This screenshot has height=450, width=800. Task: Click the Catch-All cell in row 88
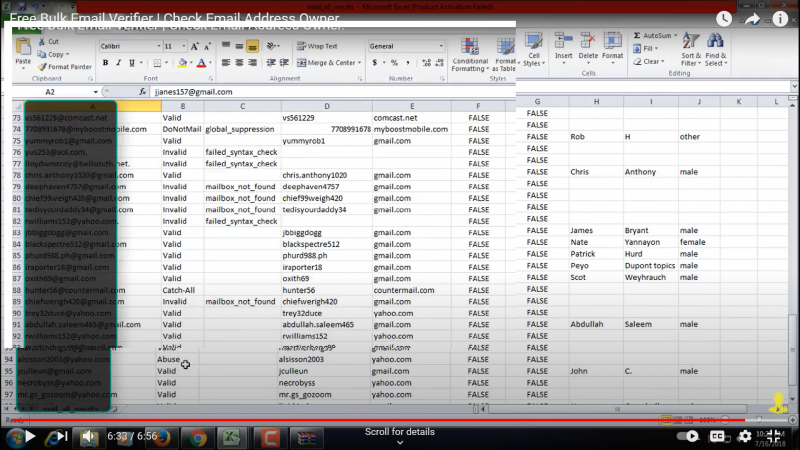click(x=183, y=290)
